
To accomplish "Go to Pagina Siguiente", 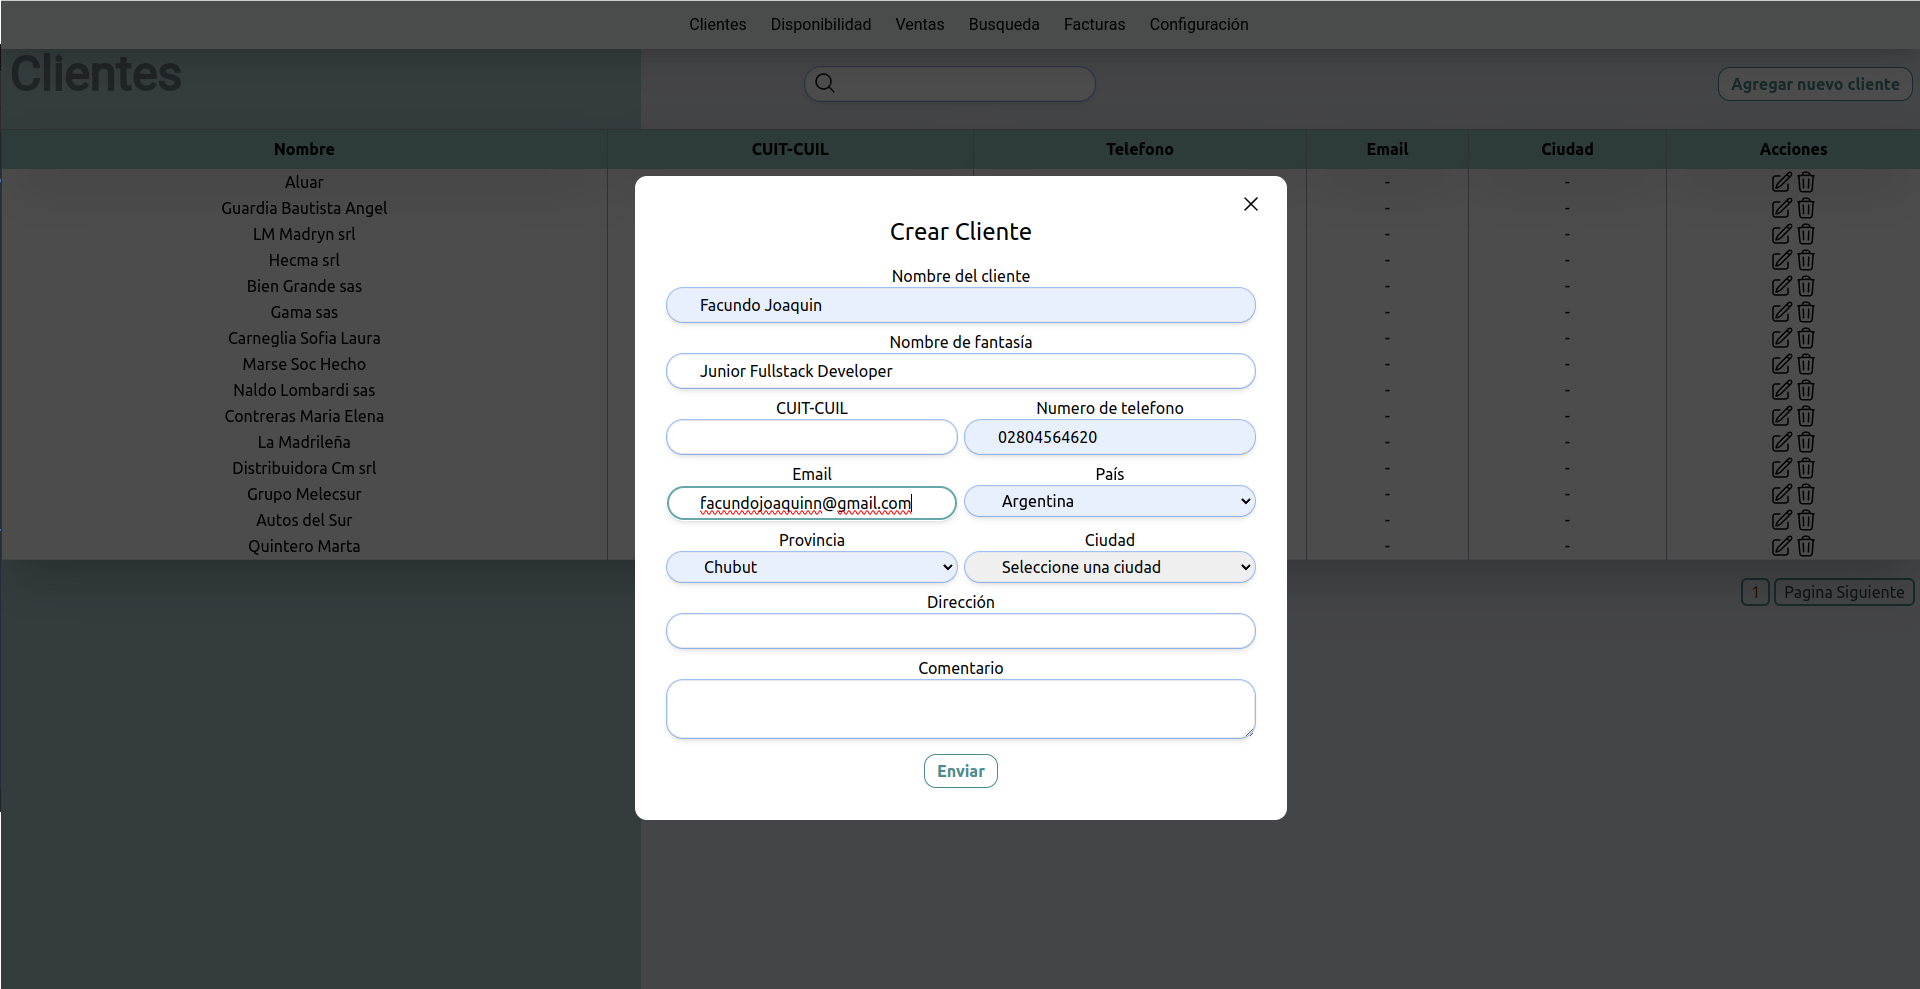I will pyautogui.click(x=1844, y=592).
